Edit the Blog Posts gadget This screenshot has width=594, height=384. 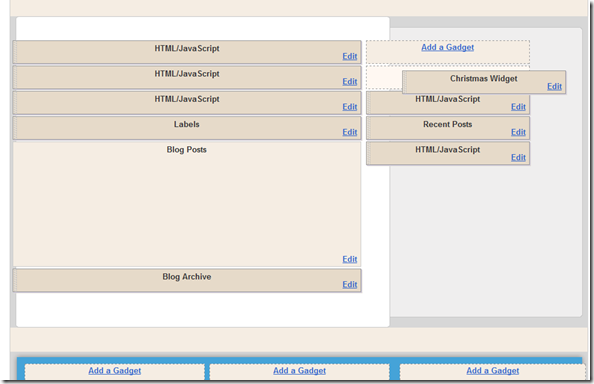click(350, 259)
